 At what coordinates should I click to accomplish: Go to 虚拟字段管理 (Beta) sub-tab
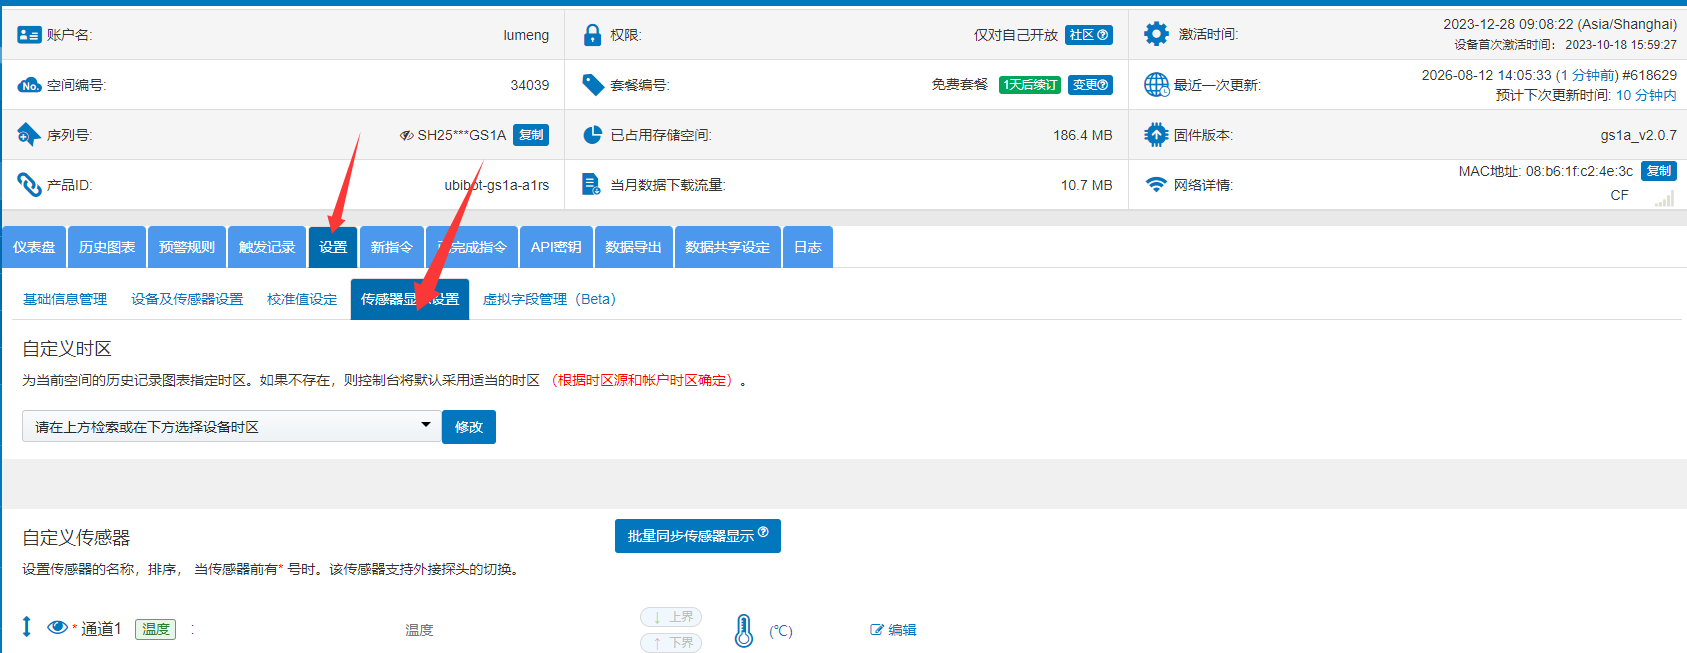tap(549, 299)
